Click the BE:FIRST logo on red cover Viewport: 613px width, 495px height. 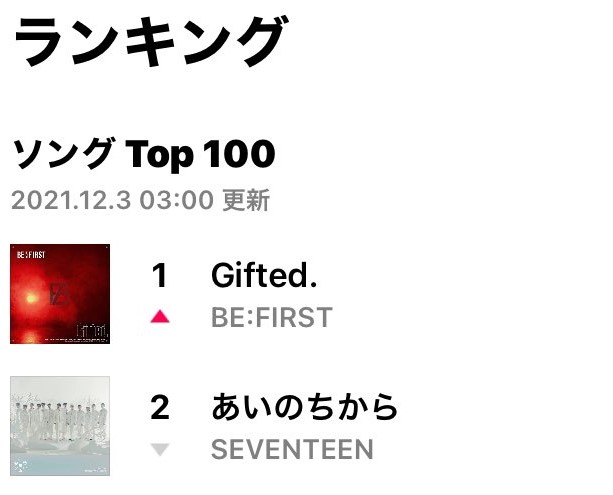(x=31, y=255)
